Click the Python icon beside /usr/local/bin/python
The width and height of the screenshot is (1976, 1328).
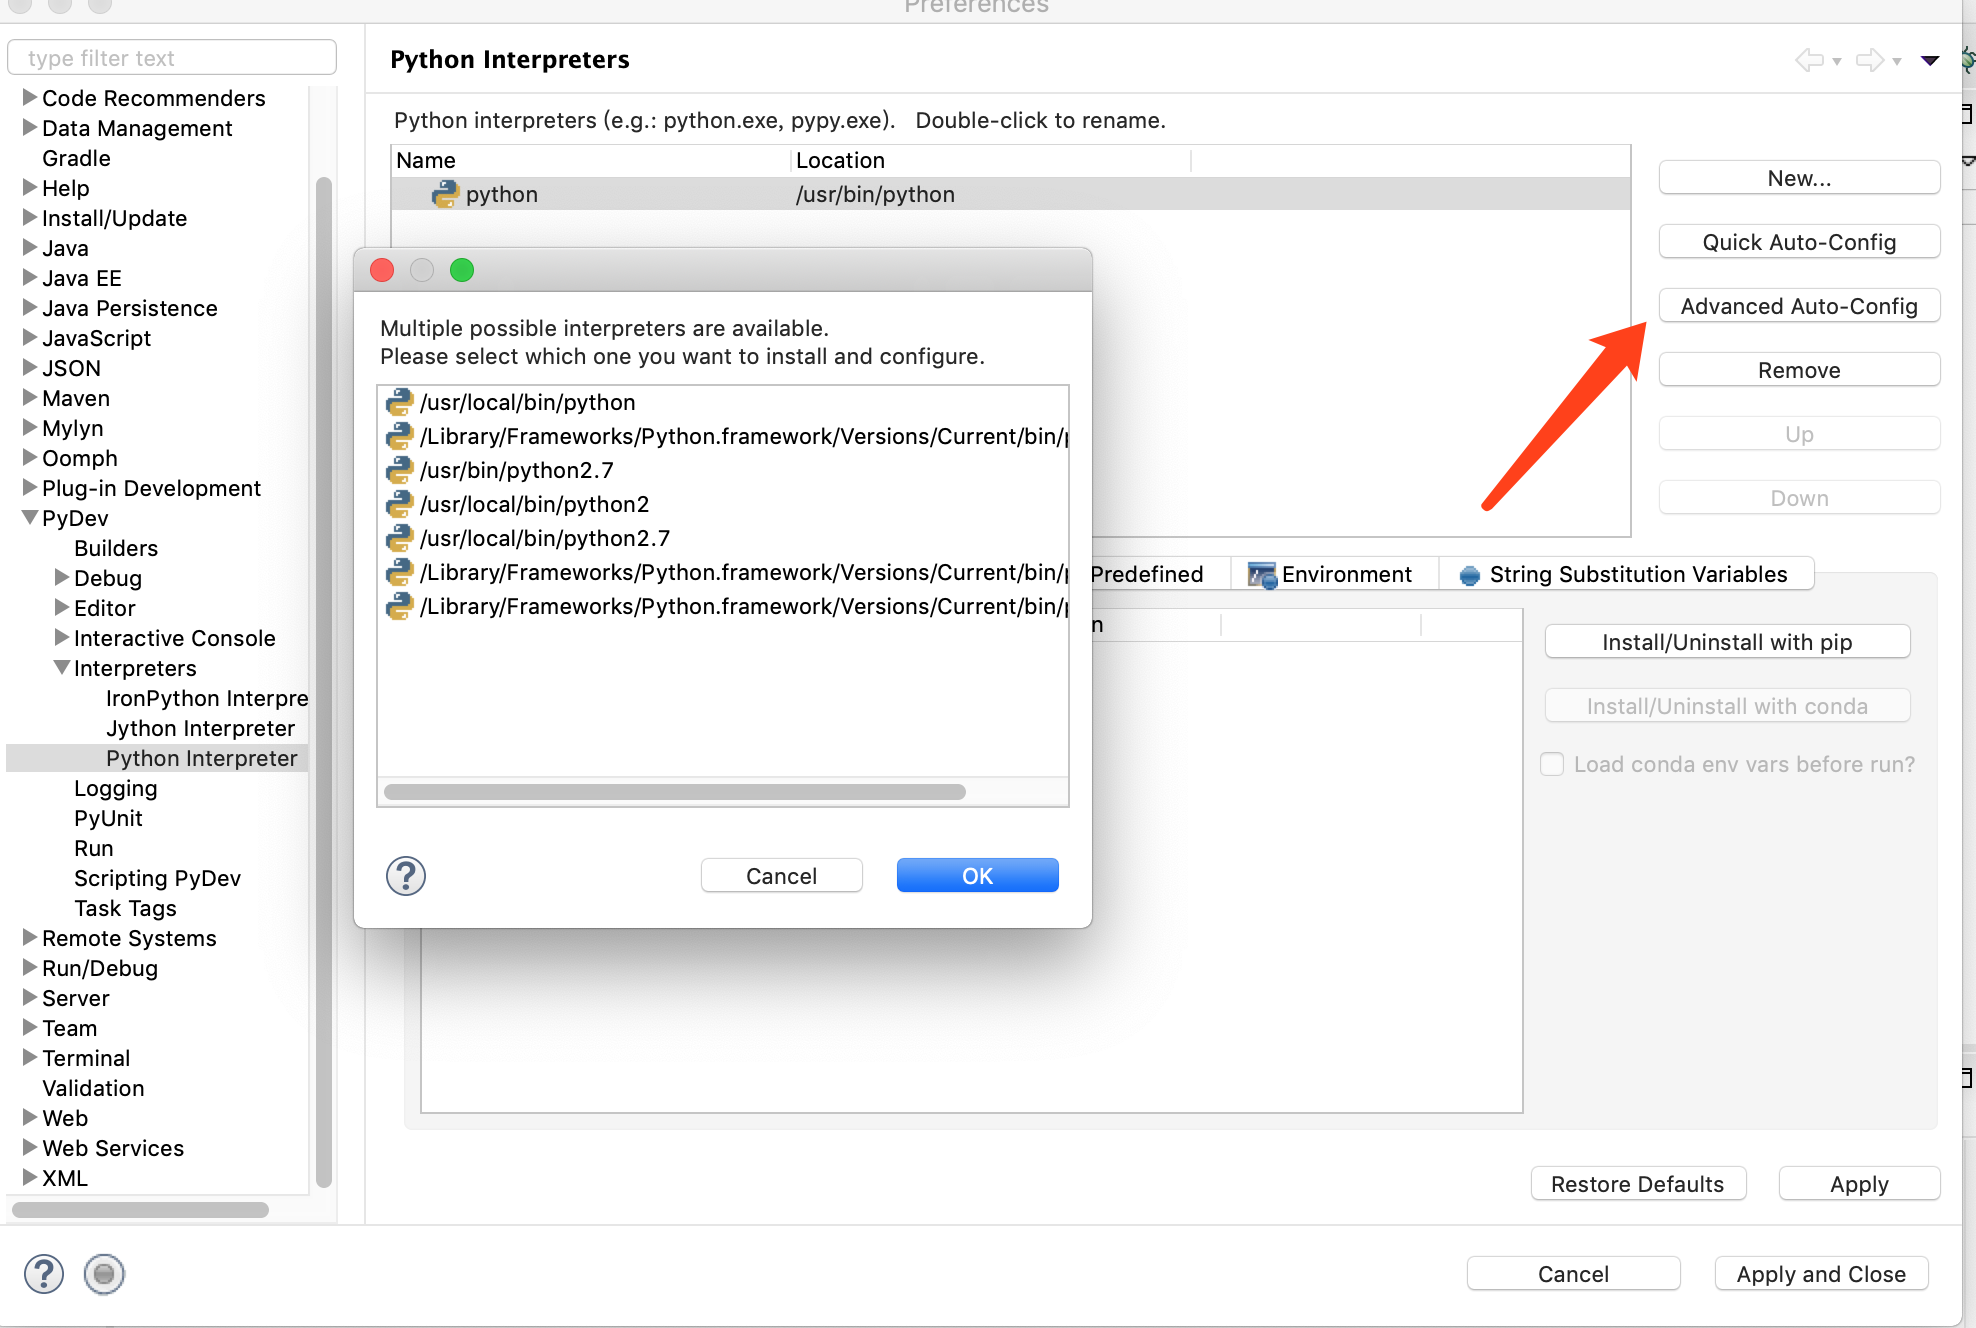400,402
